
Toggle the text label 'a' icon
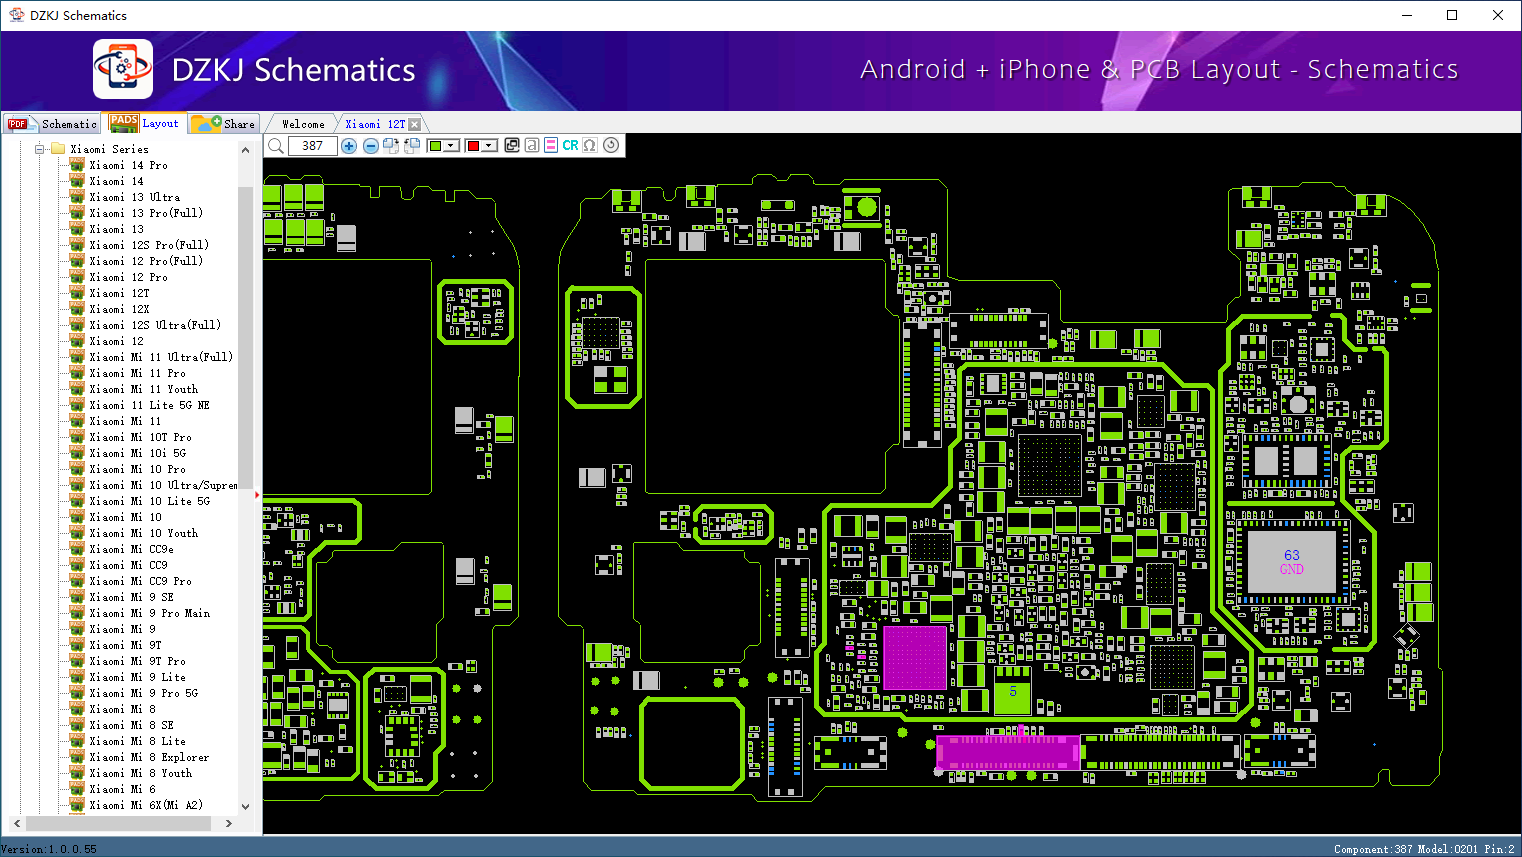tap(532, 145)
